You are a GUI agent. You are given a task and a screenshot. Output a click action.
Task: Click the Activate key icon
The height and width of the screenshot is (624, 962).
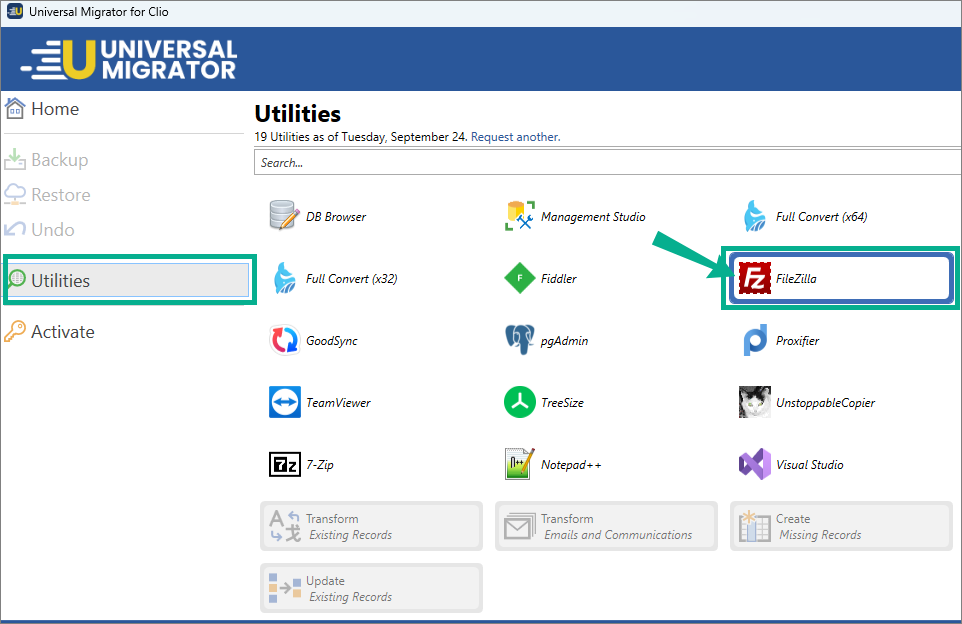pos(15,331)
